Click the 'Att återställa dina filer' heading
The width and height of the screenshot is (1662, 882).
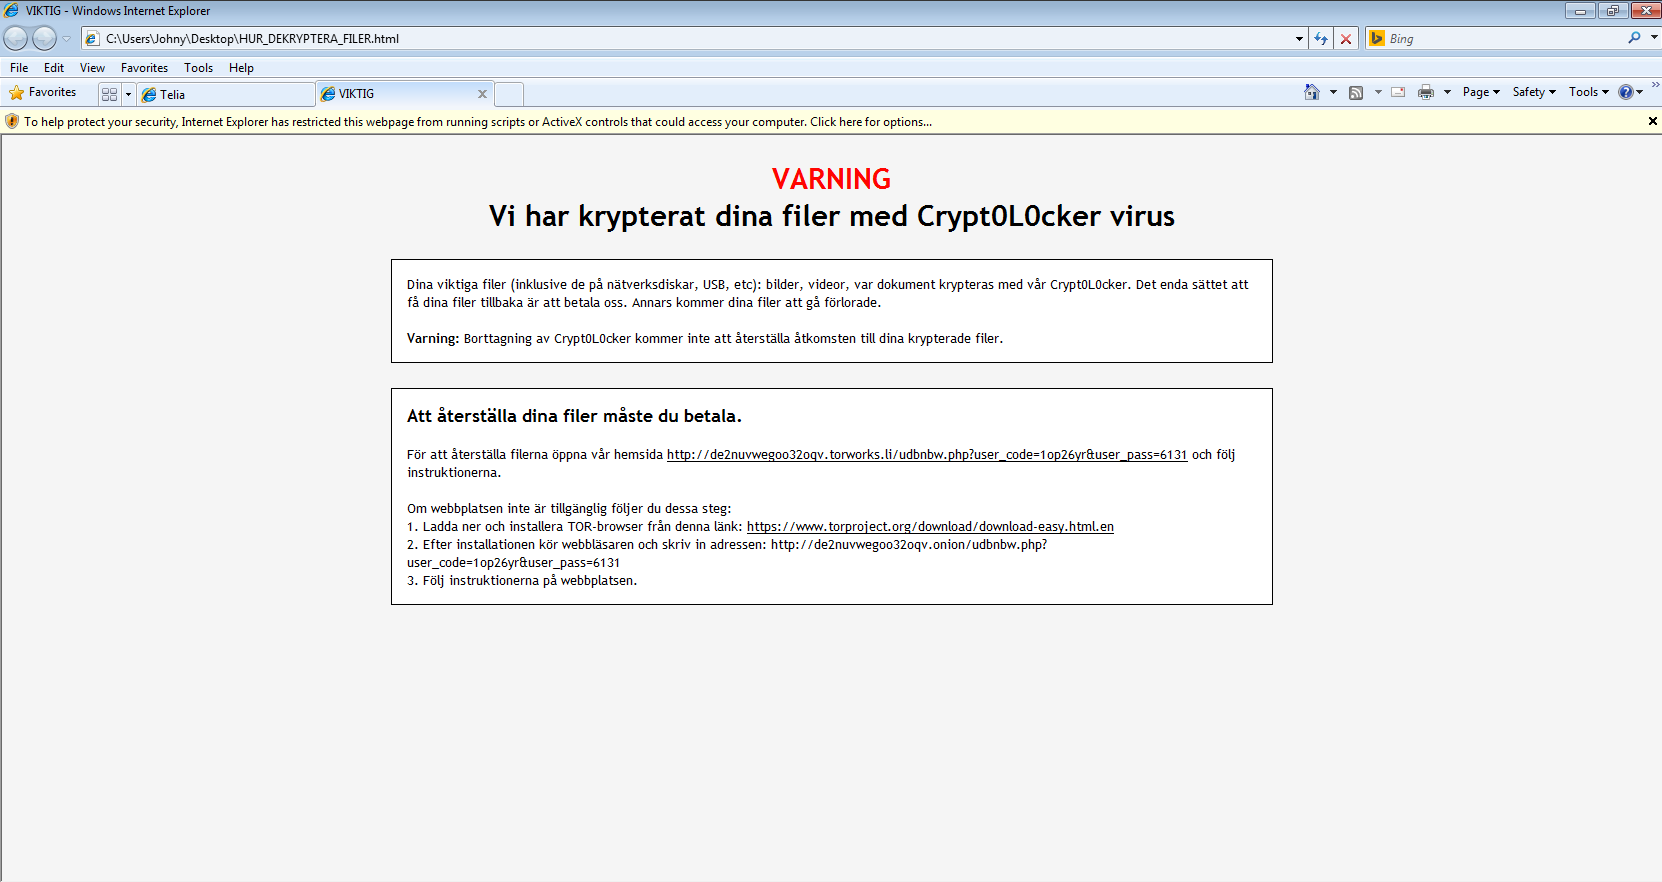(x=574, y=416)
